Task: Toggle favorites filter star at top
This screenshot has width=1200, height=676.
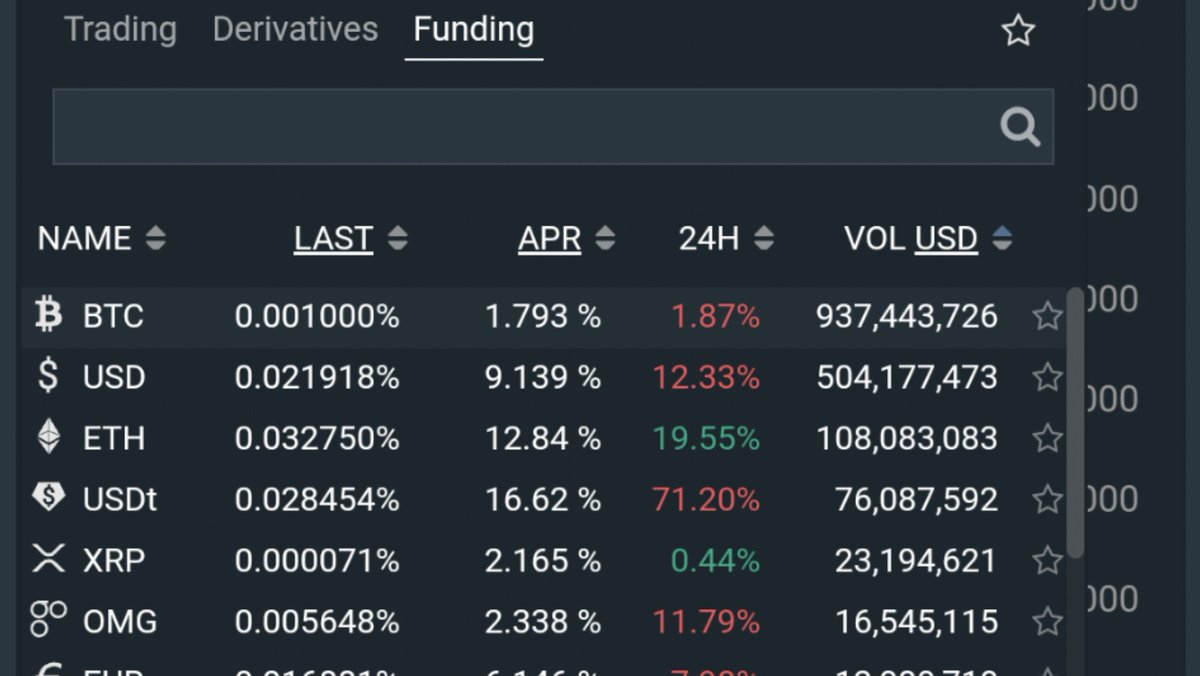Action: point(1018,31)
